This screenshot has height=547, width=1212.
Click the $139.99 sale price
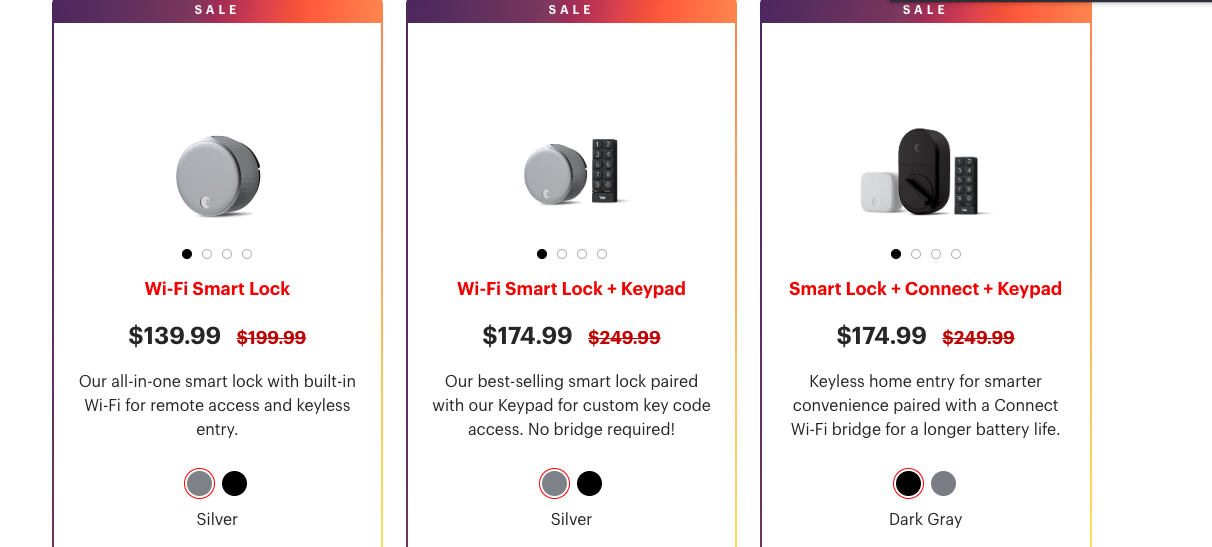tap(175, 336)
